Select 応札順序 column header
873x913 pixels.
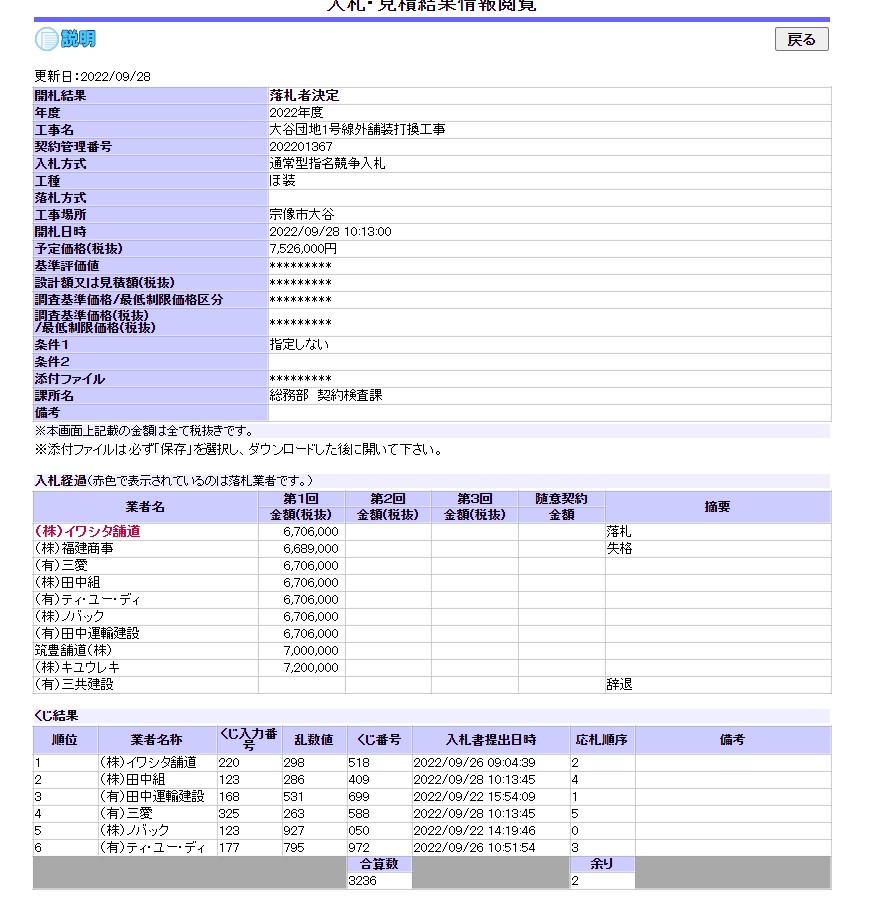pyautogui.click(x=602, y=740)
